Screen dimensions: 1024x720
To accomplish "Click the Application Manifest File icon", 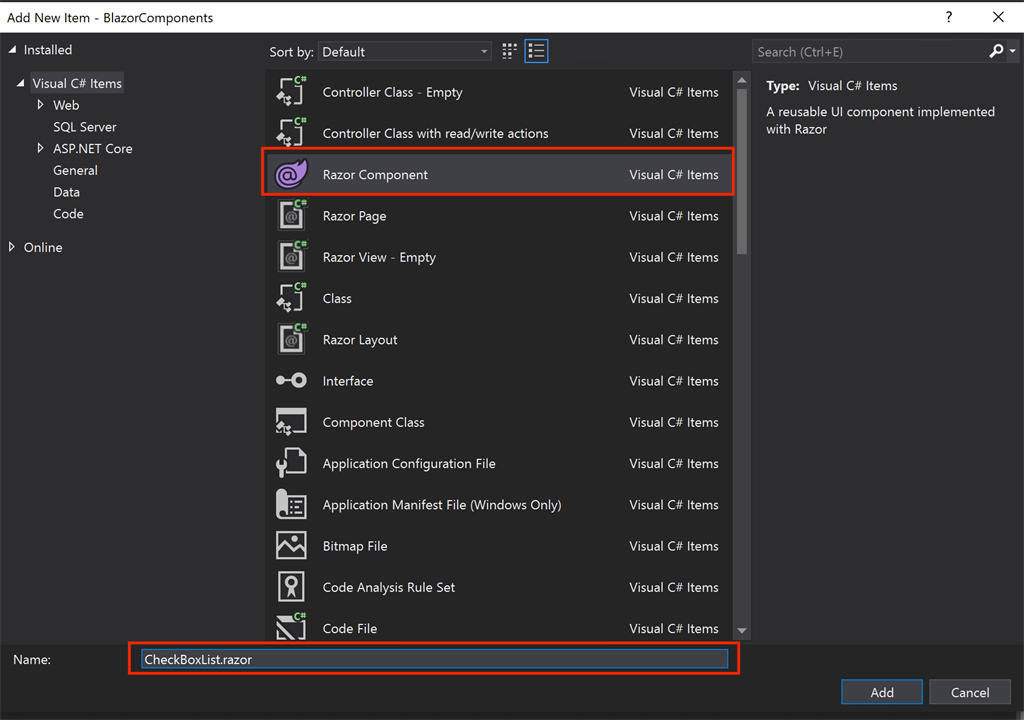I will coord(291,504).
